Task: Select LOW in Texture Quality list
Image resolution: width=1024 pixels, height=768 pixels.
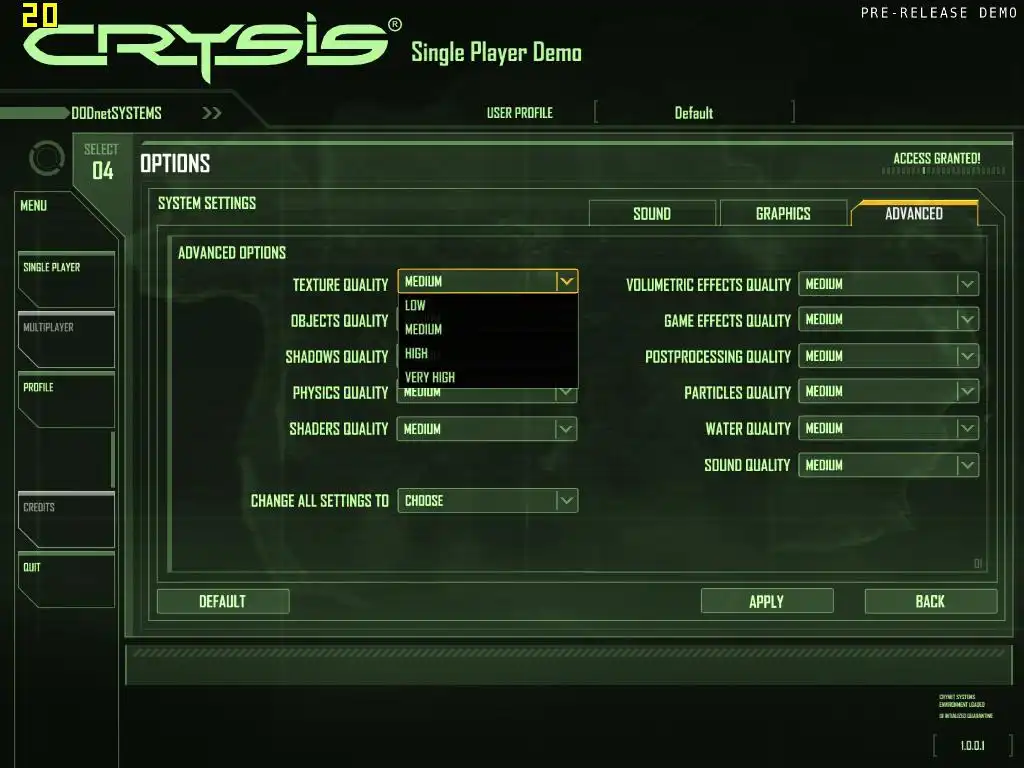Action: [487, 305]
